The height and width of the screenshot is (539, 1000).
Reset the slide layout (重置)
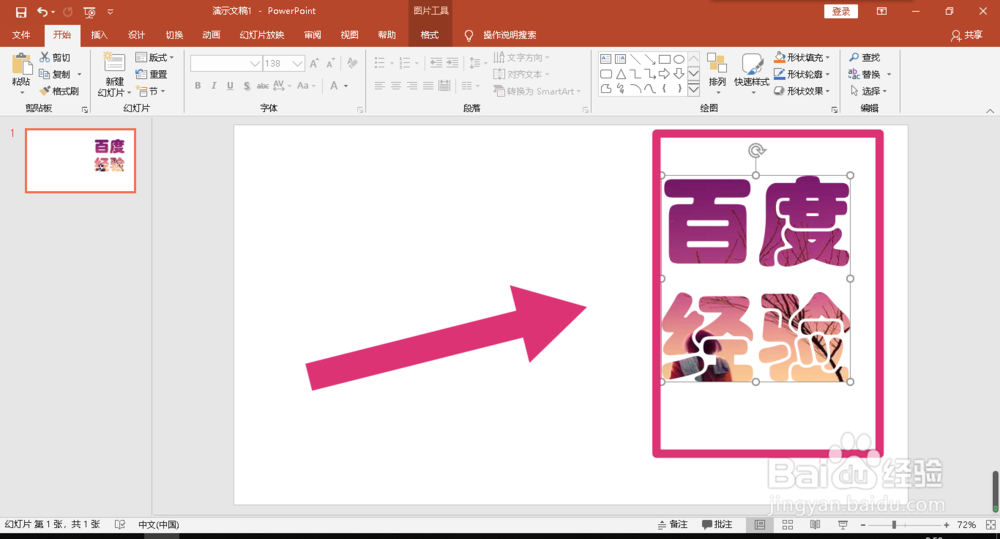point(151,74)
